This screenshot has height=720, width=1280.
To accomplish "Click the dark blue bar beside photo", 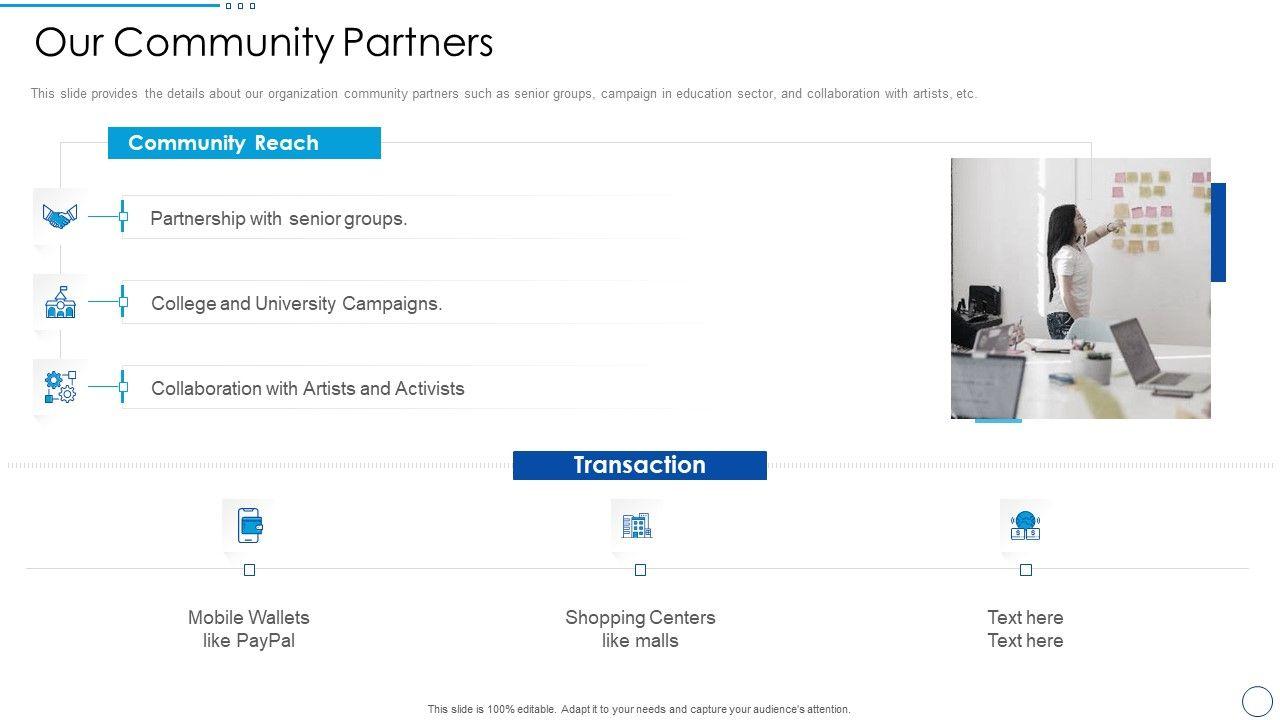I will coord(1218,232).
